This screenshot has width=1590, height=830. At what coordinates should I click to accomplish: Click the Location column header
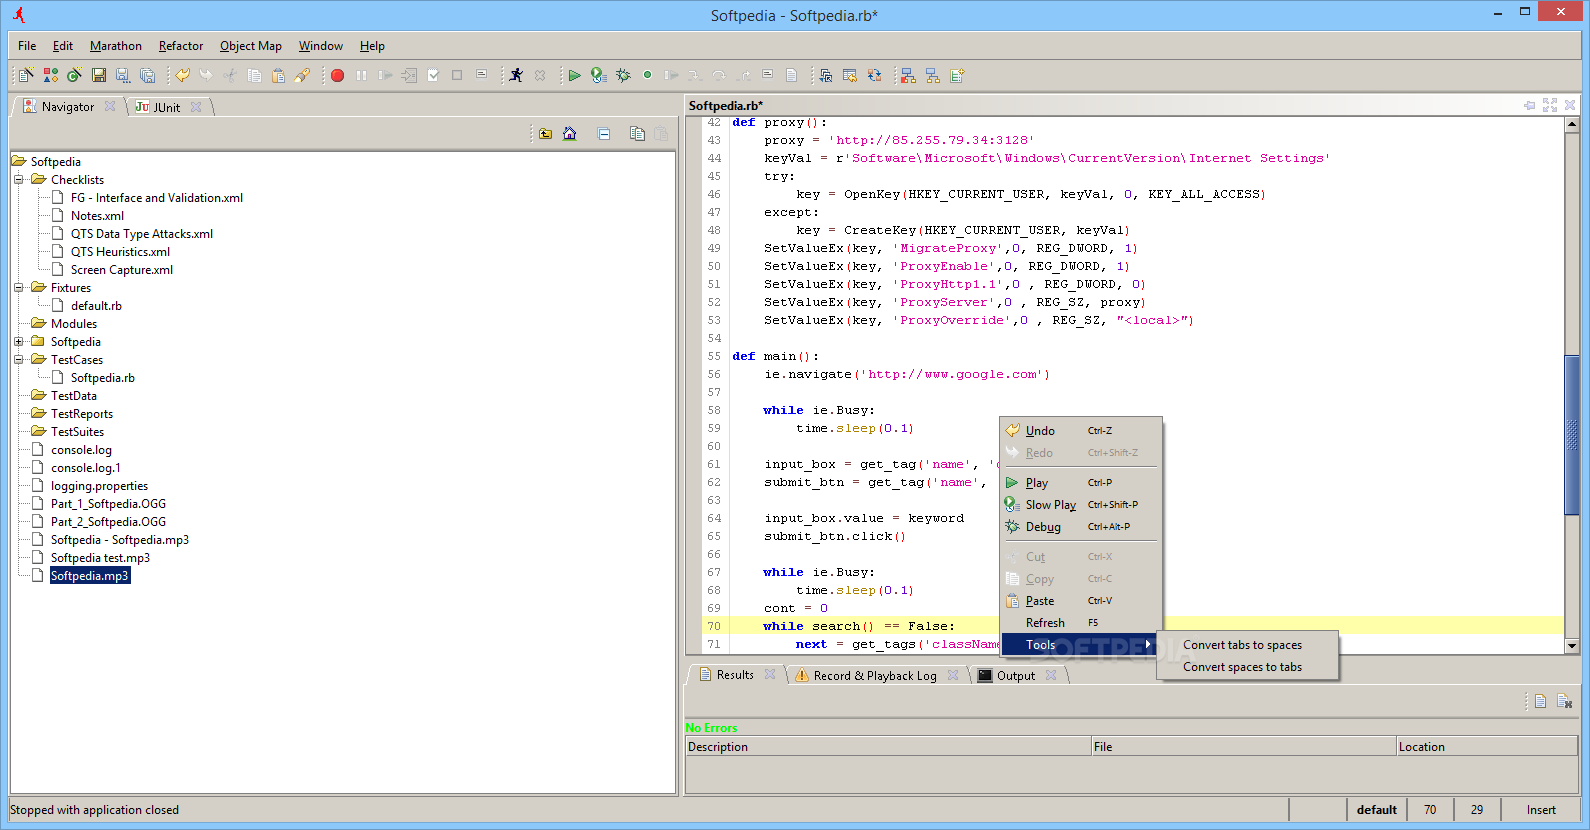[x=1487, y=747]
